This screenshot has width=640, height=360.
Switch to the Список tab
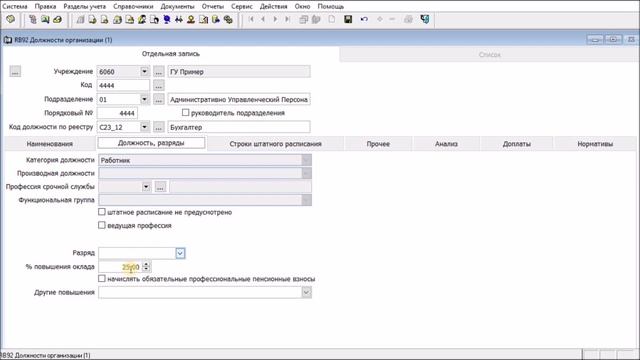[x=489, y=54]
